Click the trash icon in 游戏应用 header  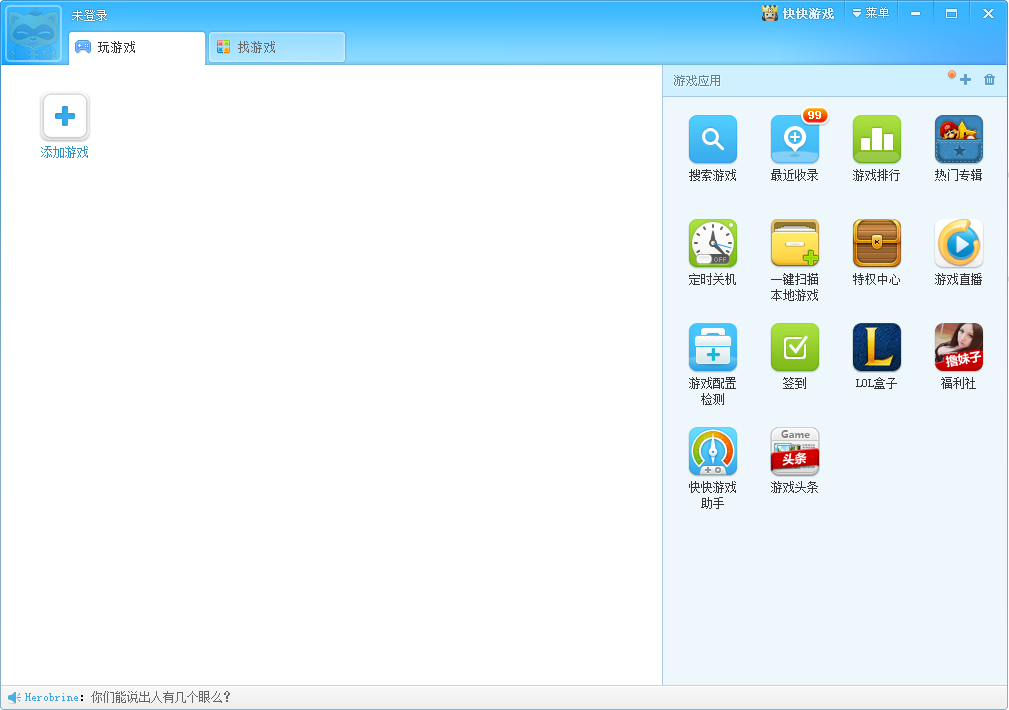[989, 80]
